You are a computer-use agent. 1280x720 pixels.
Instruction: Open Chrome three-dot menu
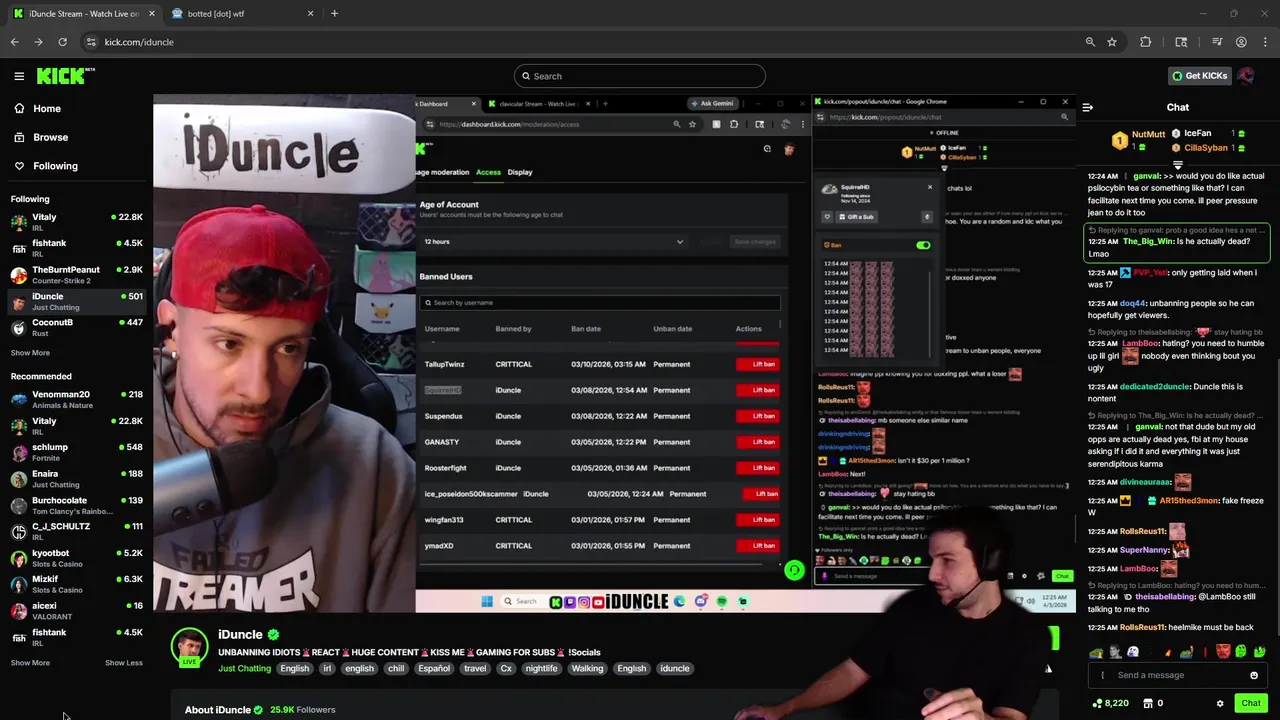pos(1265,42)
